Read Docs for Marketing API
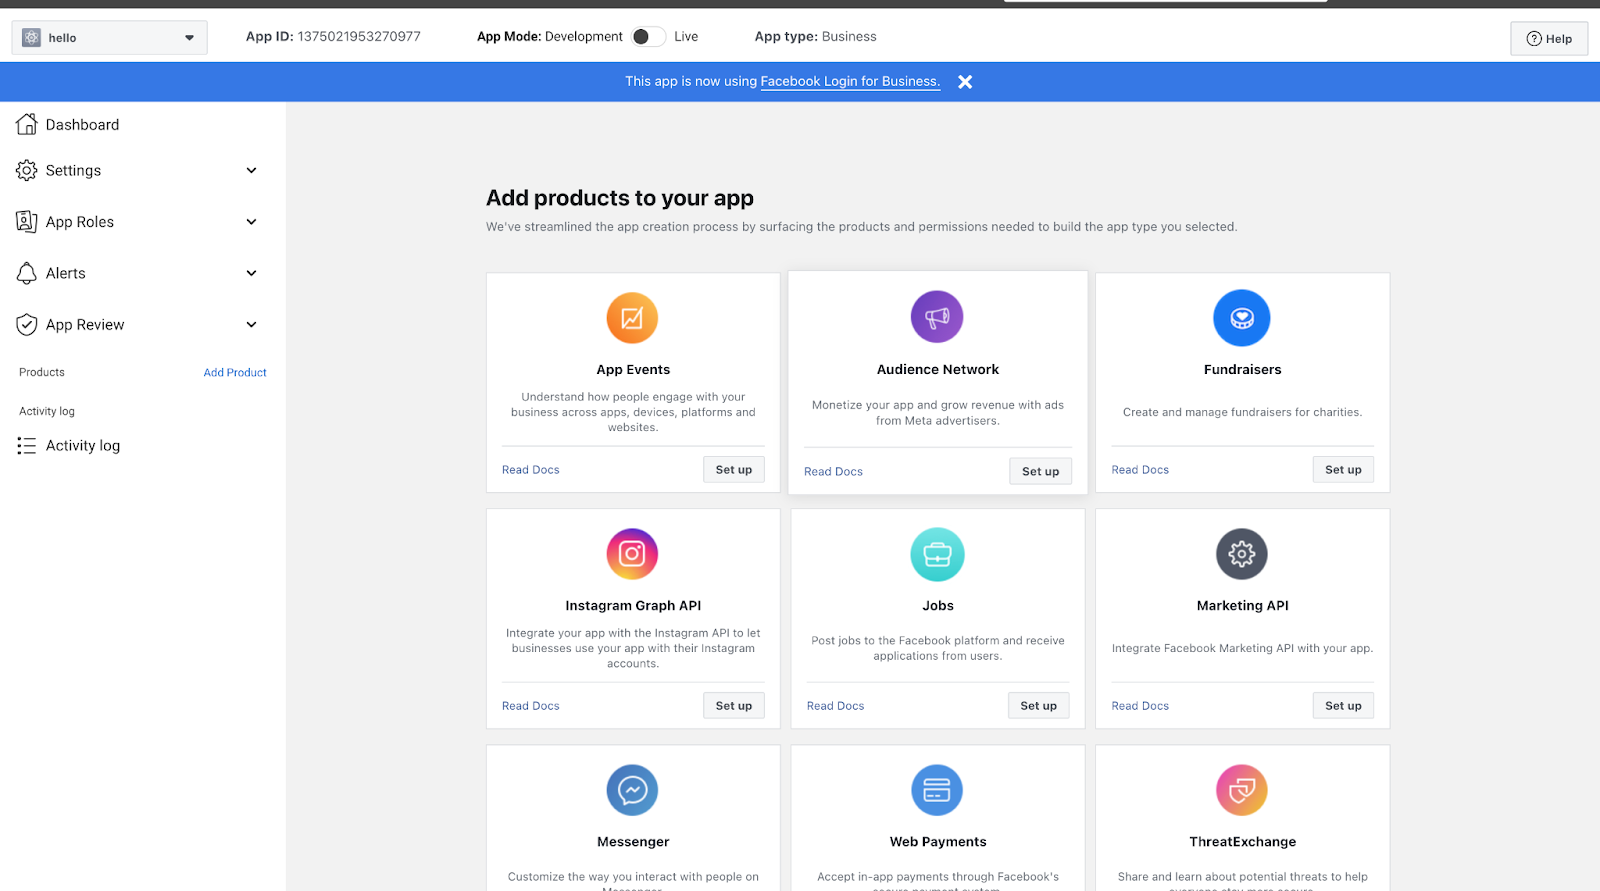Screen dimensions: 1600x891 click(x=1140, y=706)
